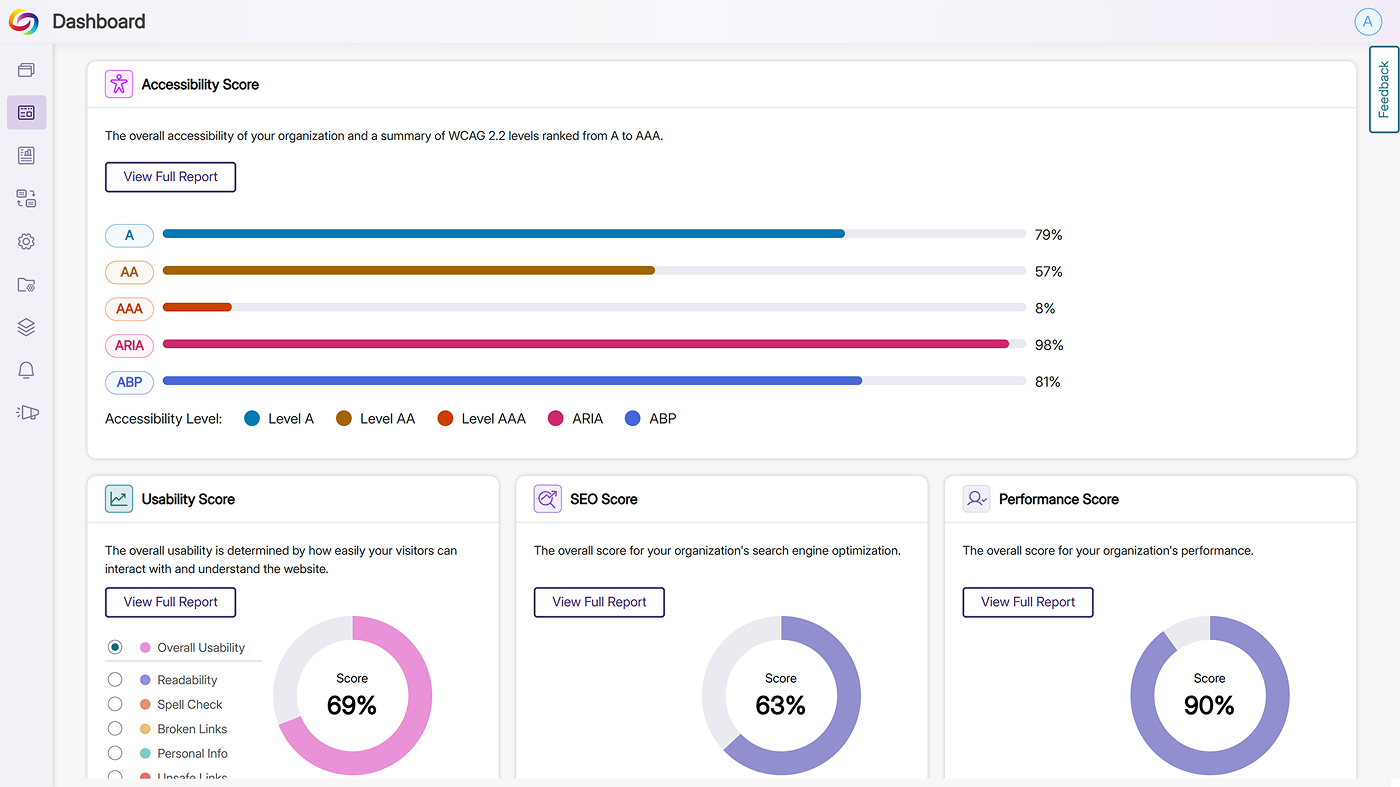Viewport: 1400px width, 787px height.
Task: Open the layers stack icon in sidebar
Action: [x=26, y=327]
